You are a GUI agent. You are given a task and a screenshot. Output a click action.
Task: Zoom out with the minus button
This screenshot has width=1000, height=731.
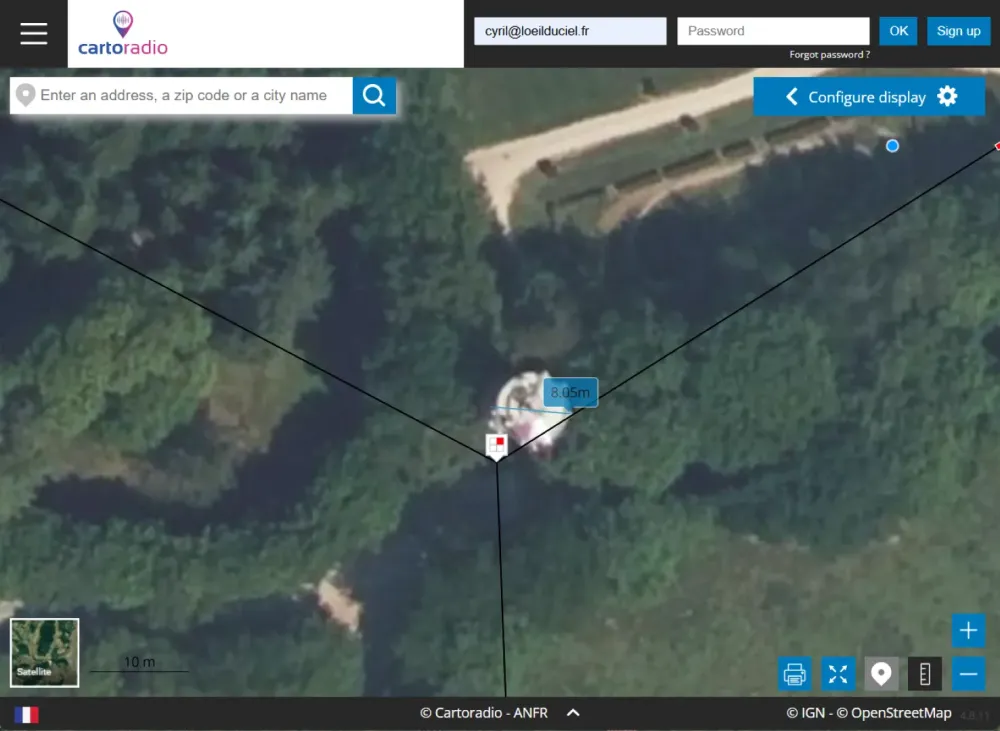tap(968, 674)
